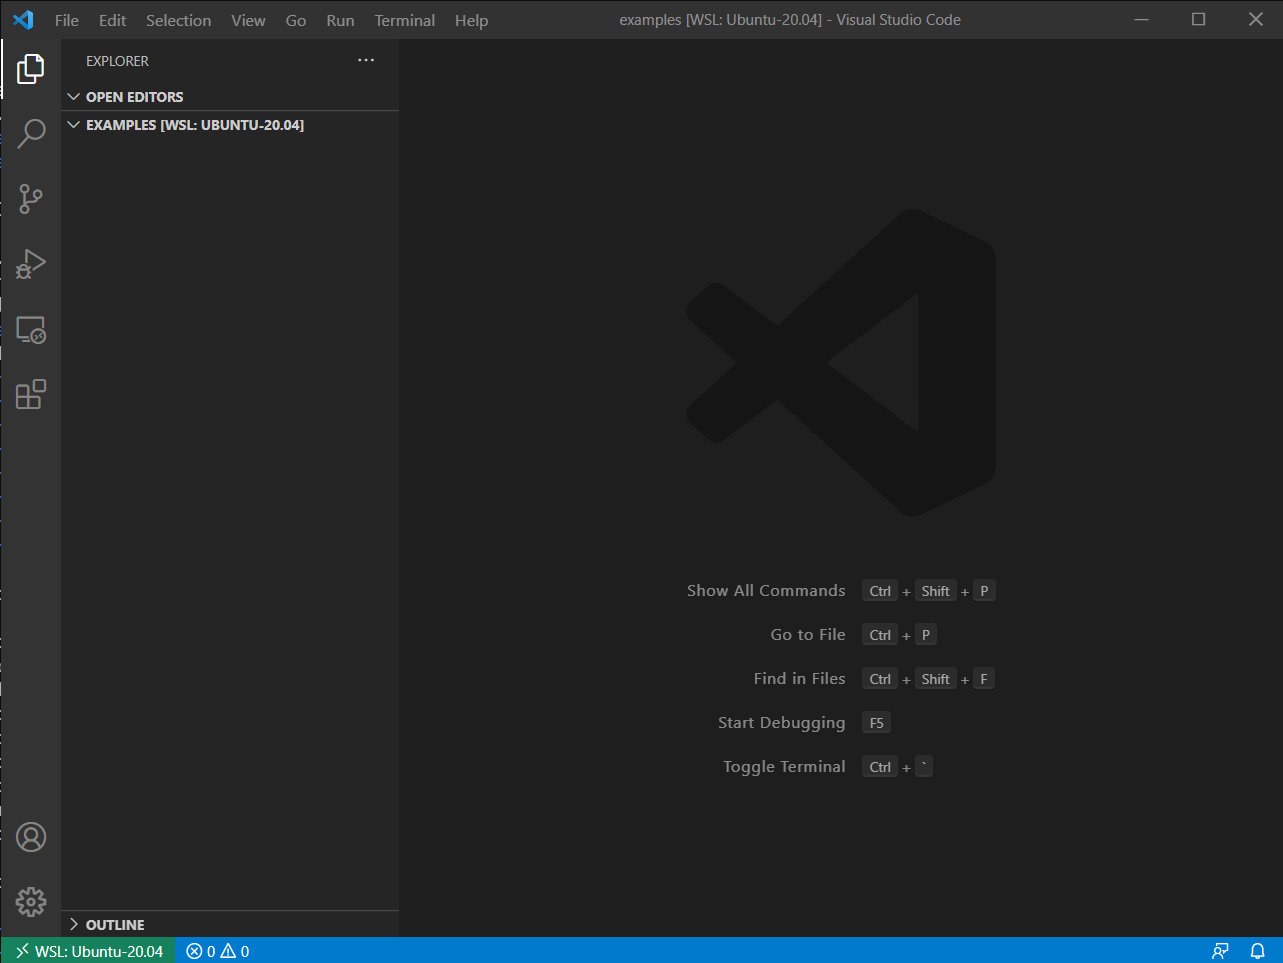Open the Selection menu
The image size is (1283, 963).
click(x=178, y=20)
